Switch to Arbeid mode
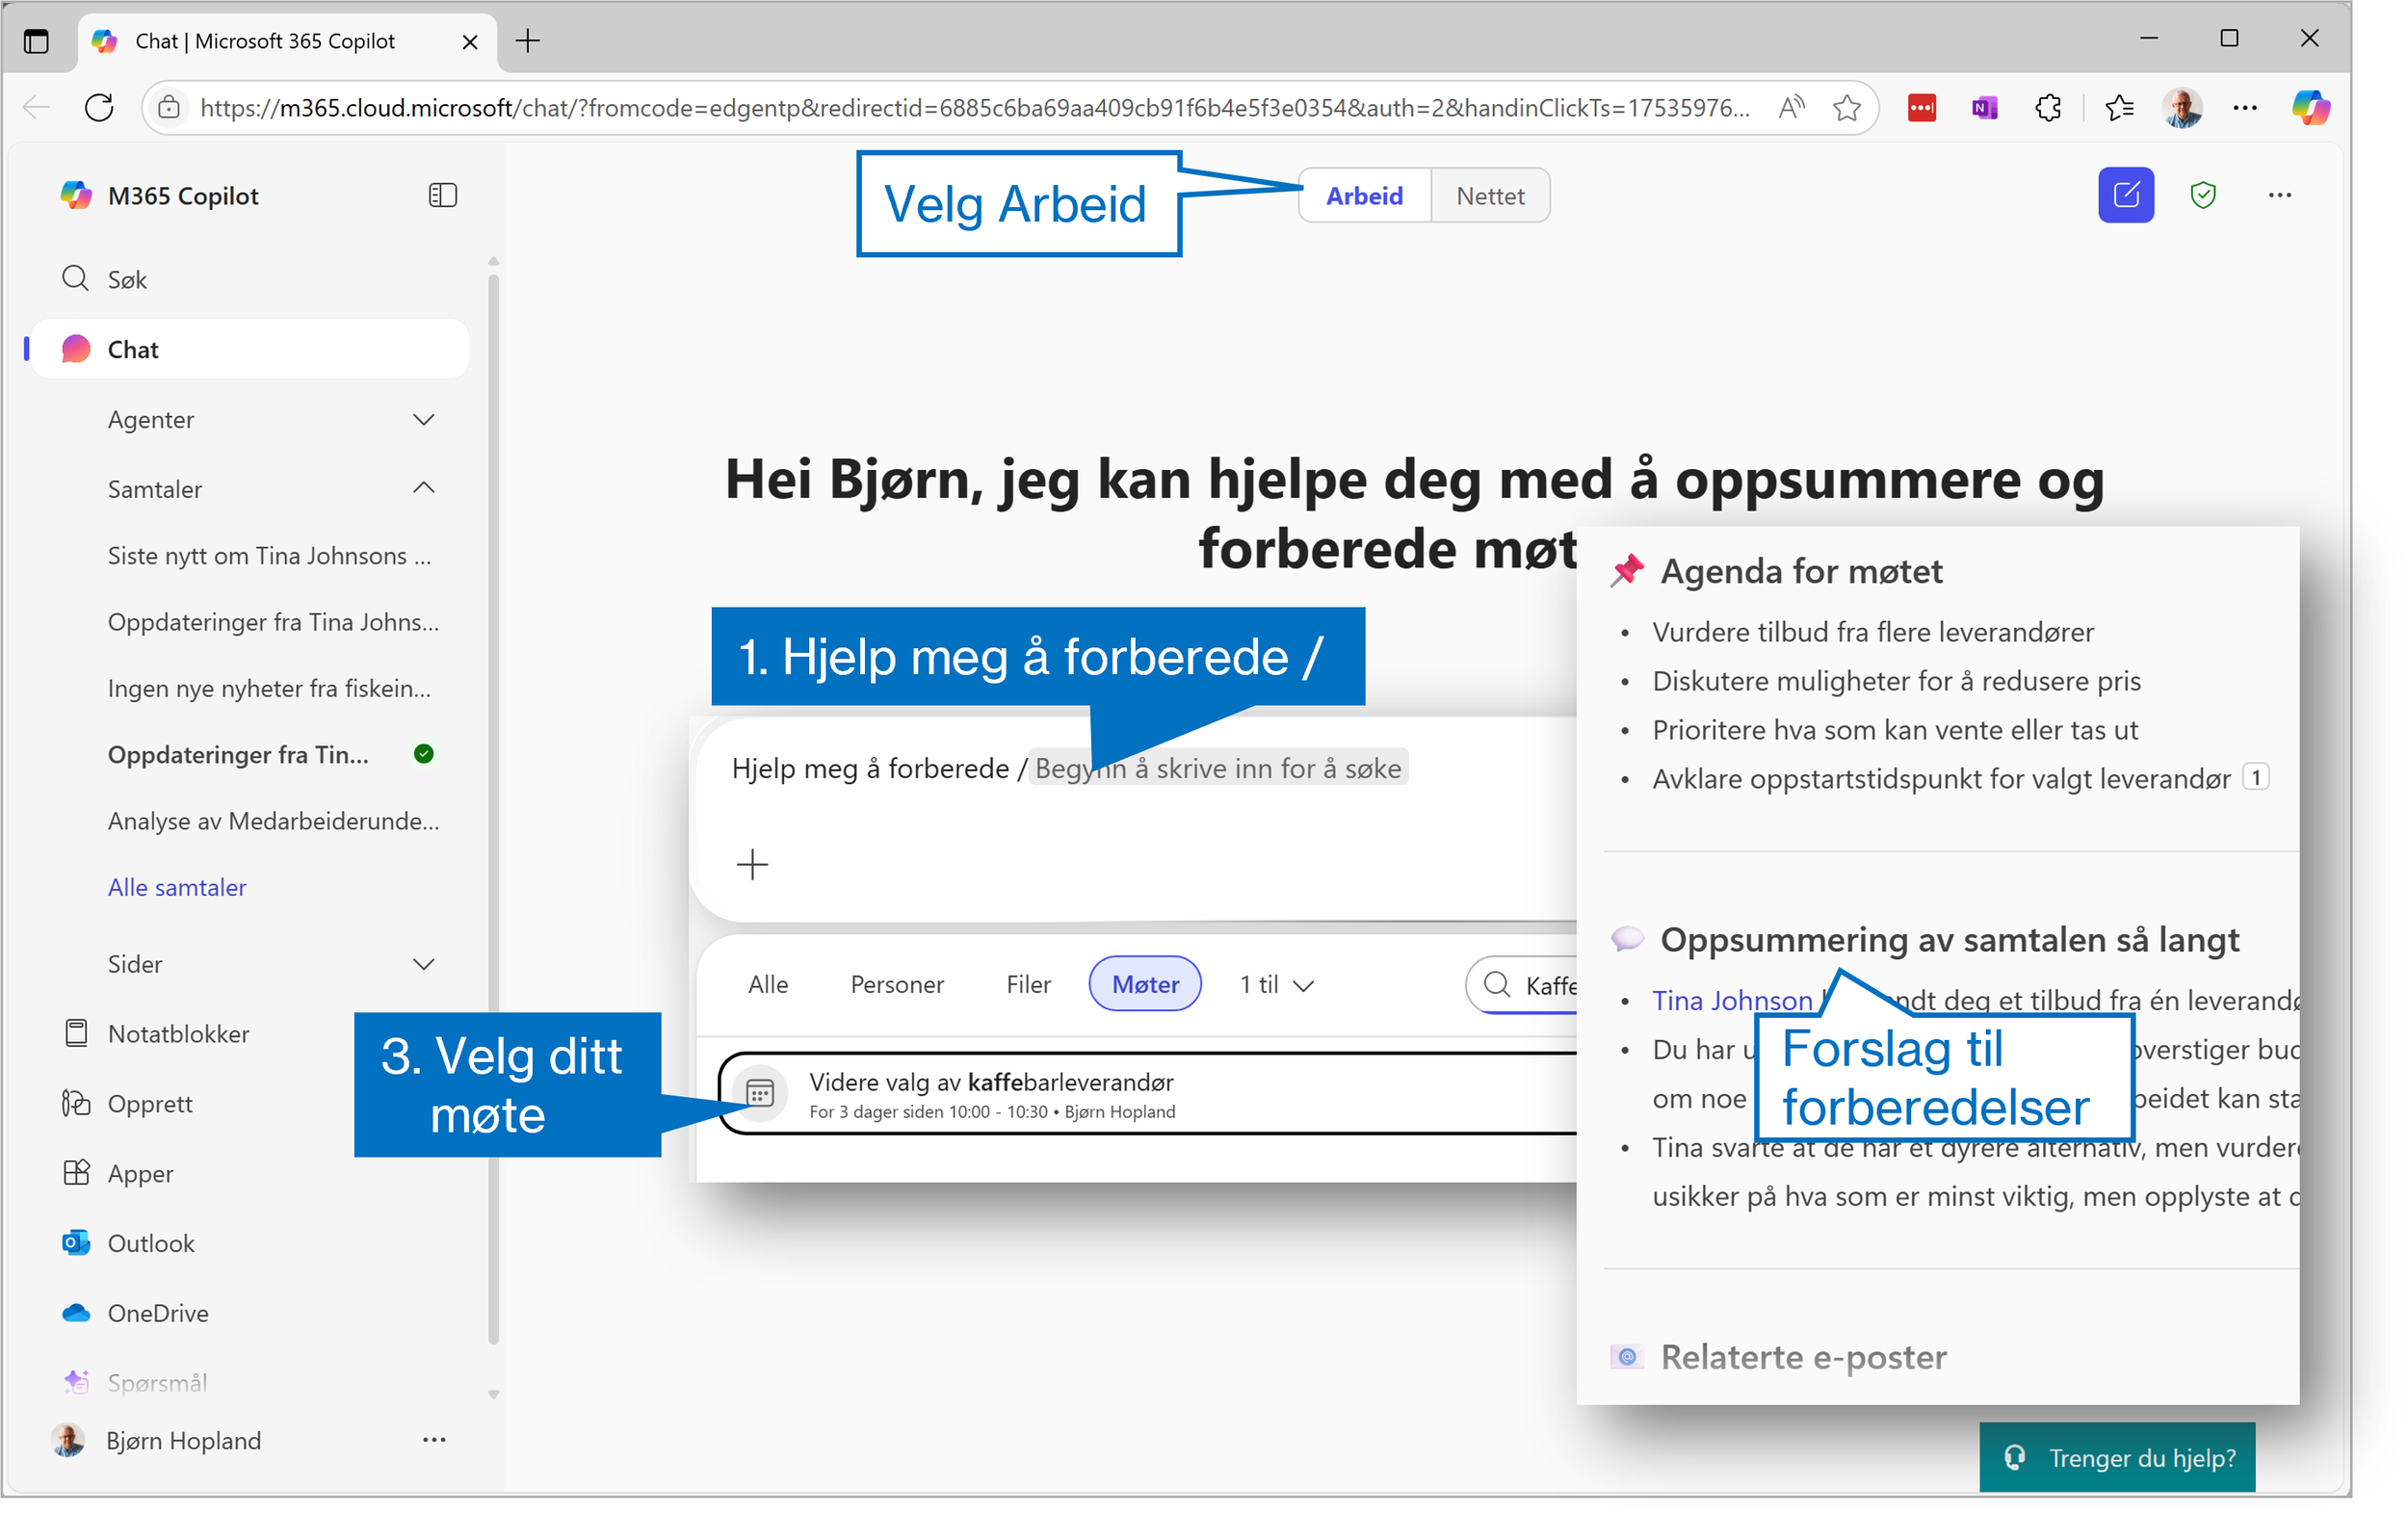The image size is (2408, 1513). click(1364, 196)
